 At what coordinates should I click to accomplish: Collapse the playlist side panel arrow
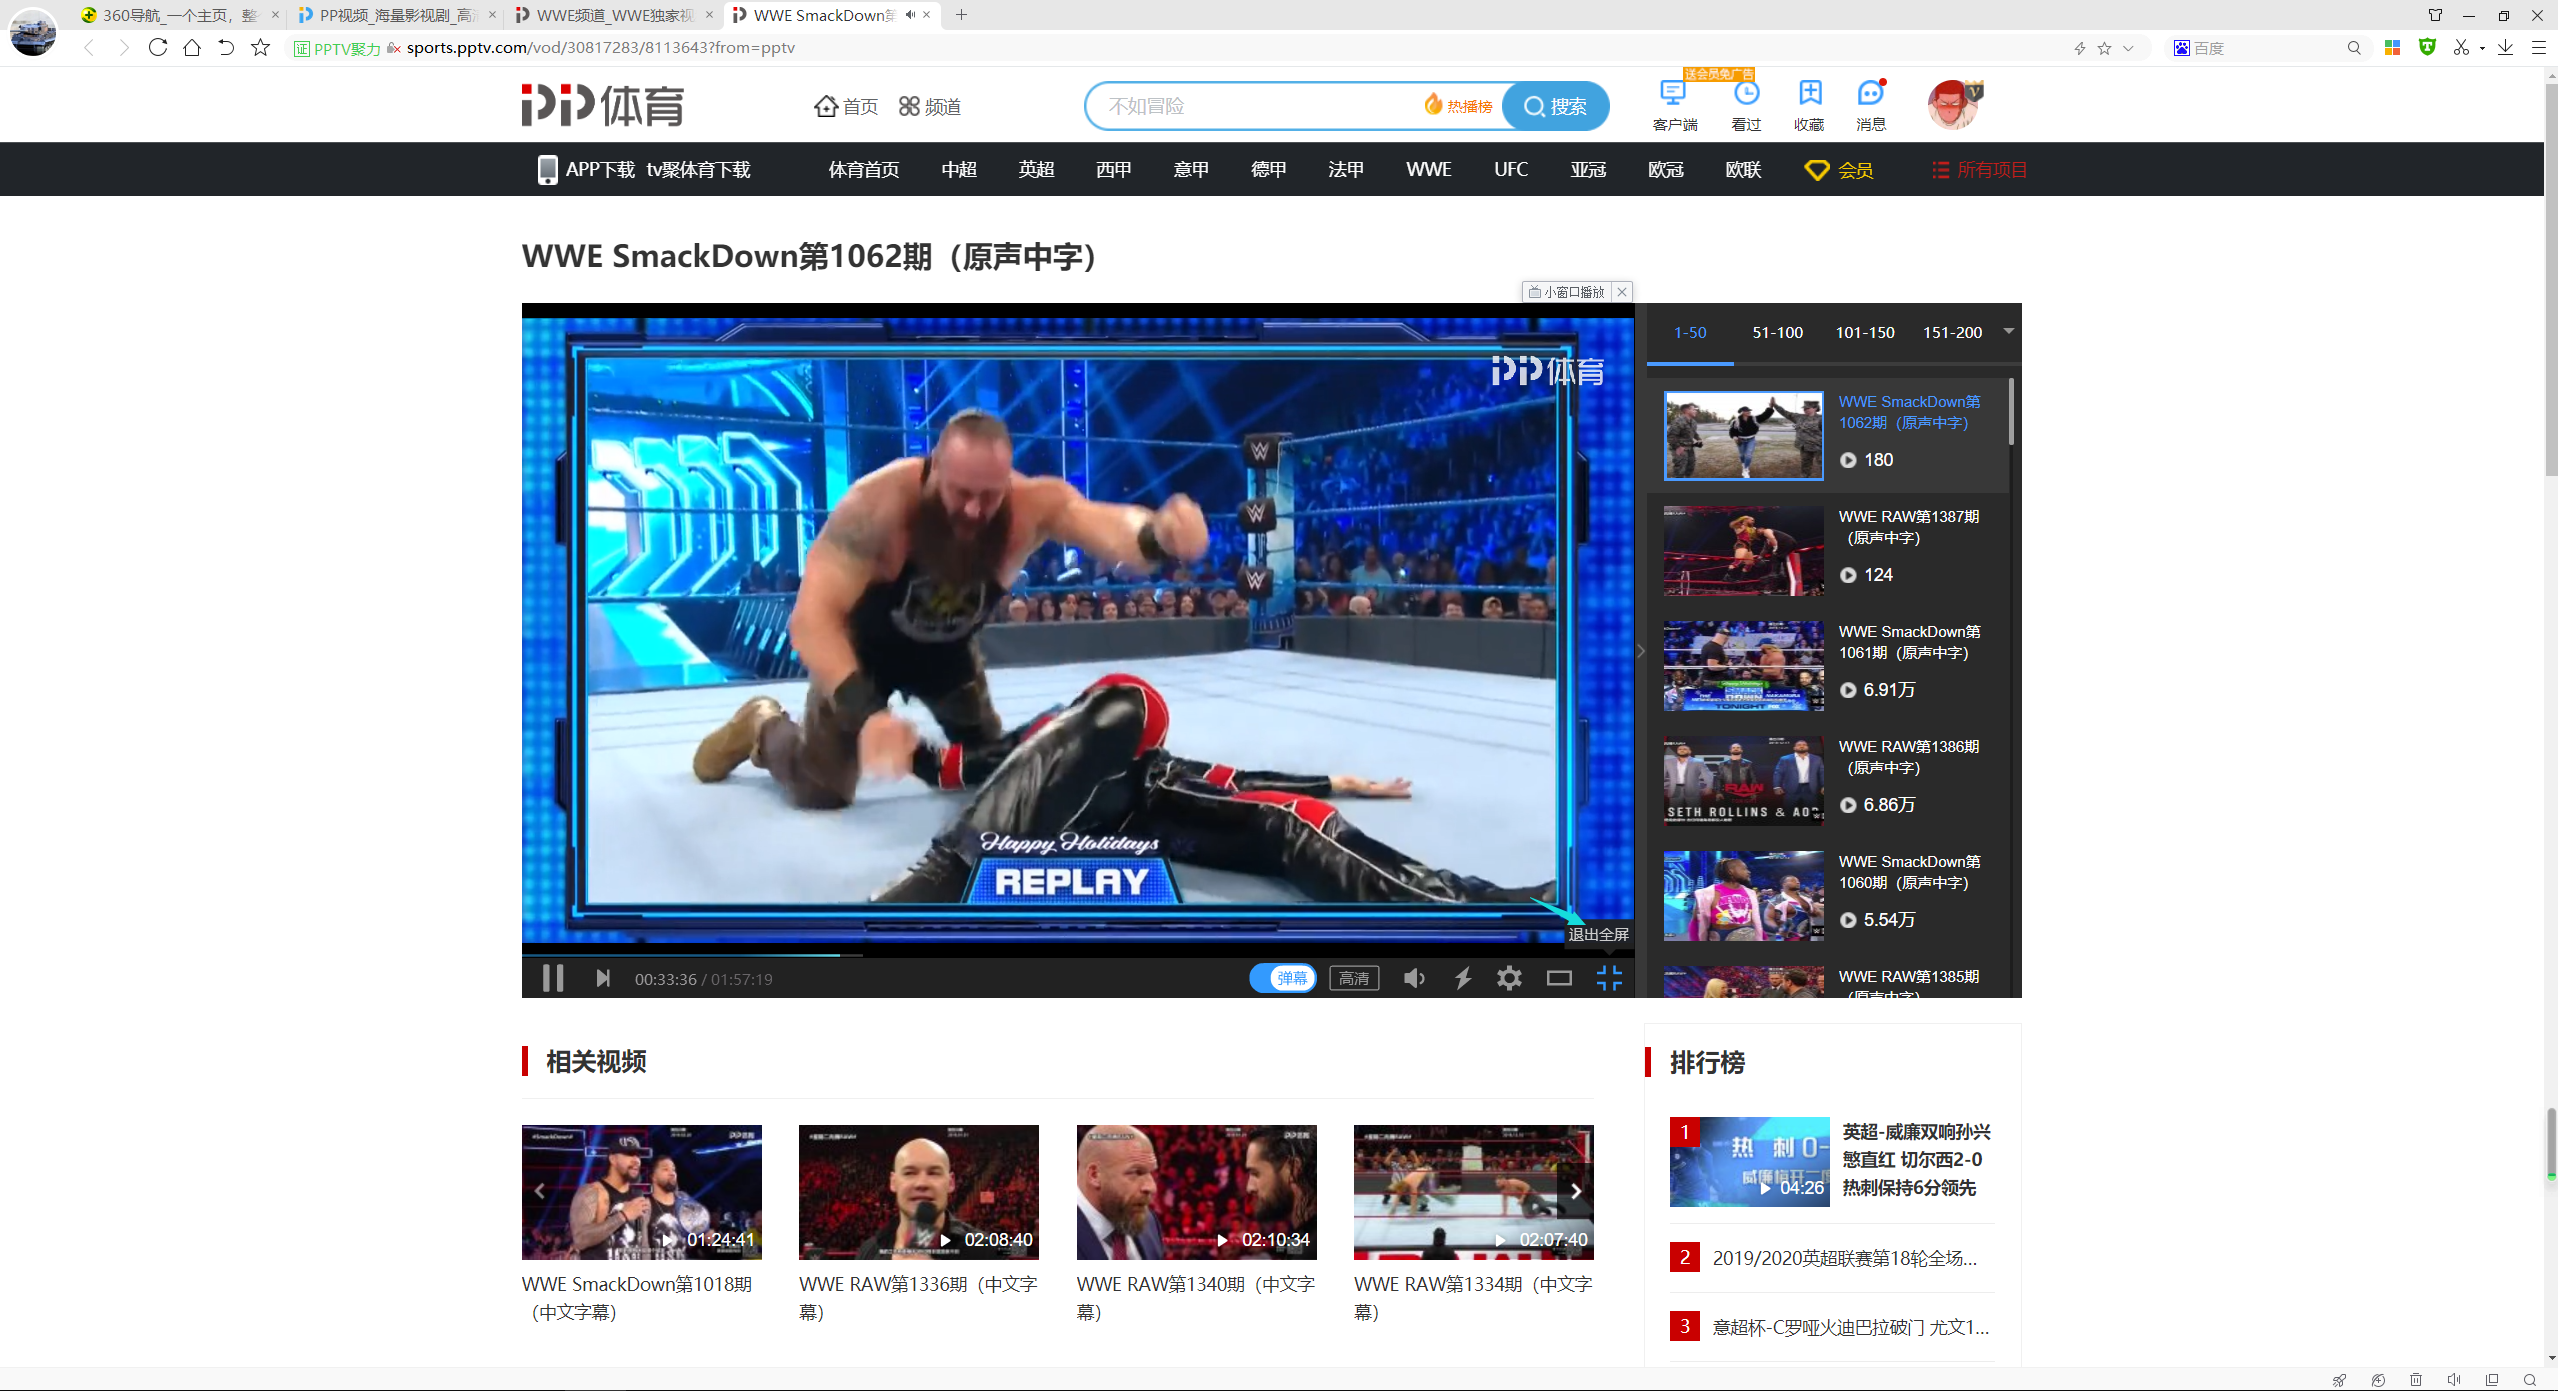tap(1641, 651)
